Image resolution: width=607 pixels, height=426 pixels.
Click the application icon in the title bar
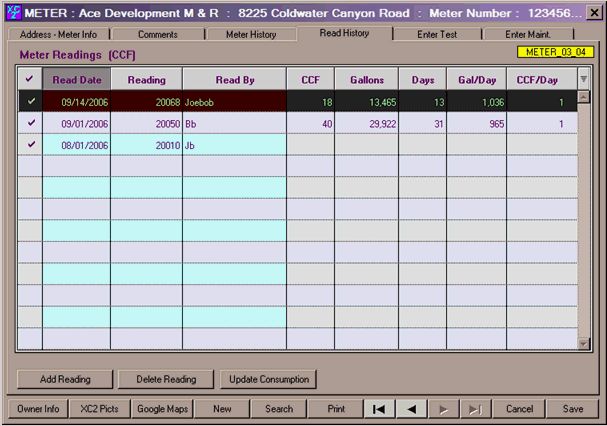[12, 12]
